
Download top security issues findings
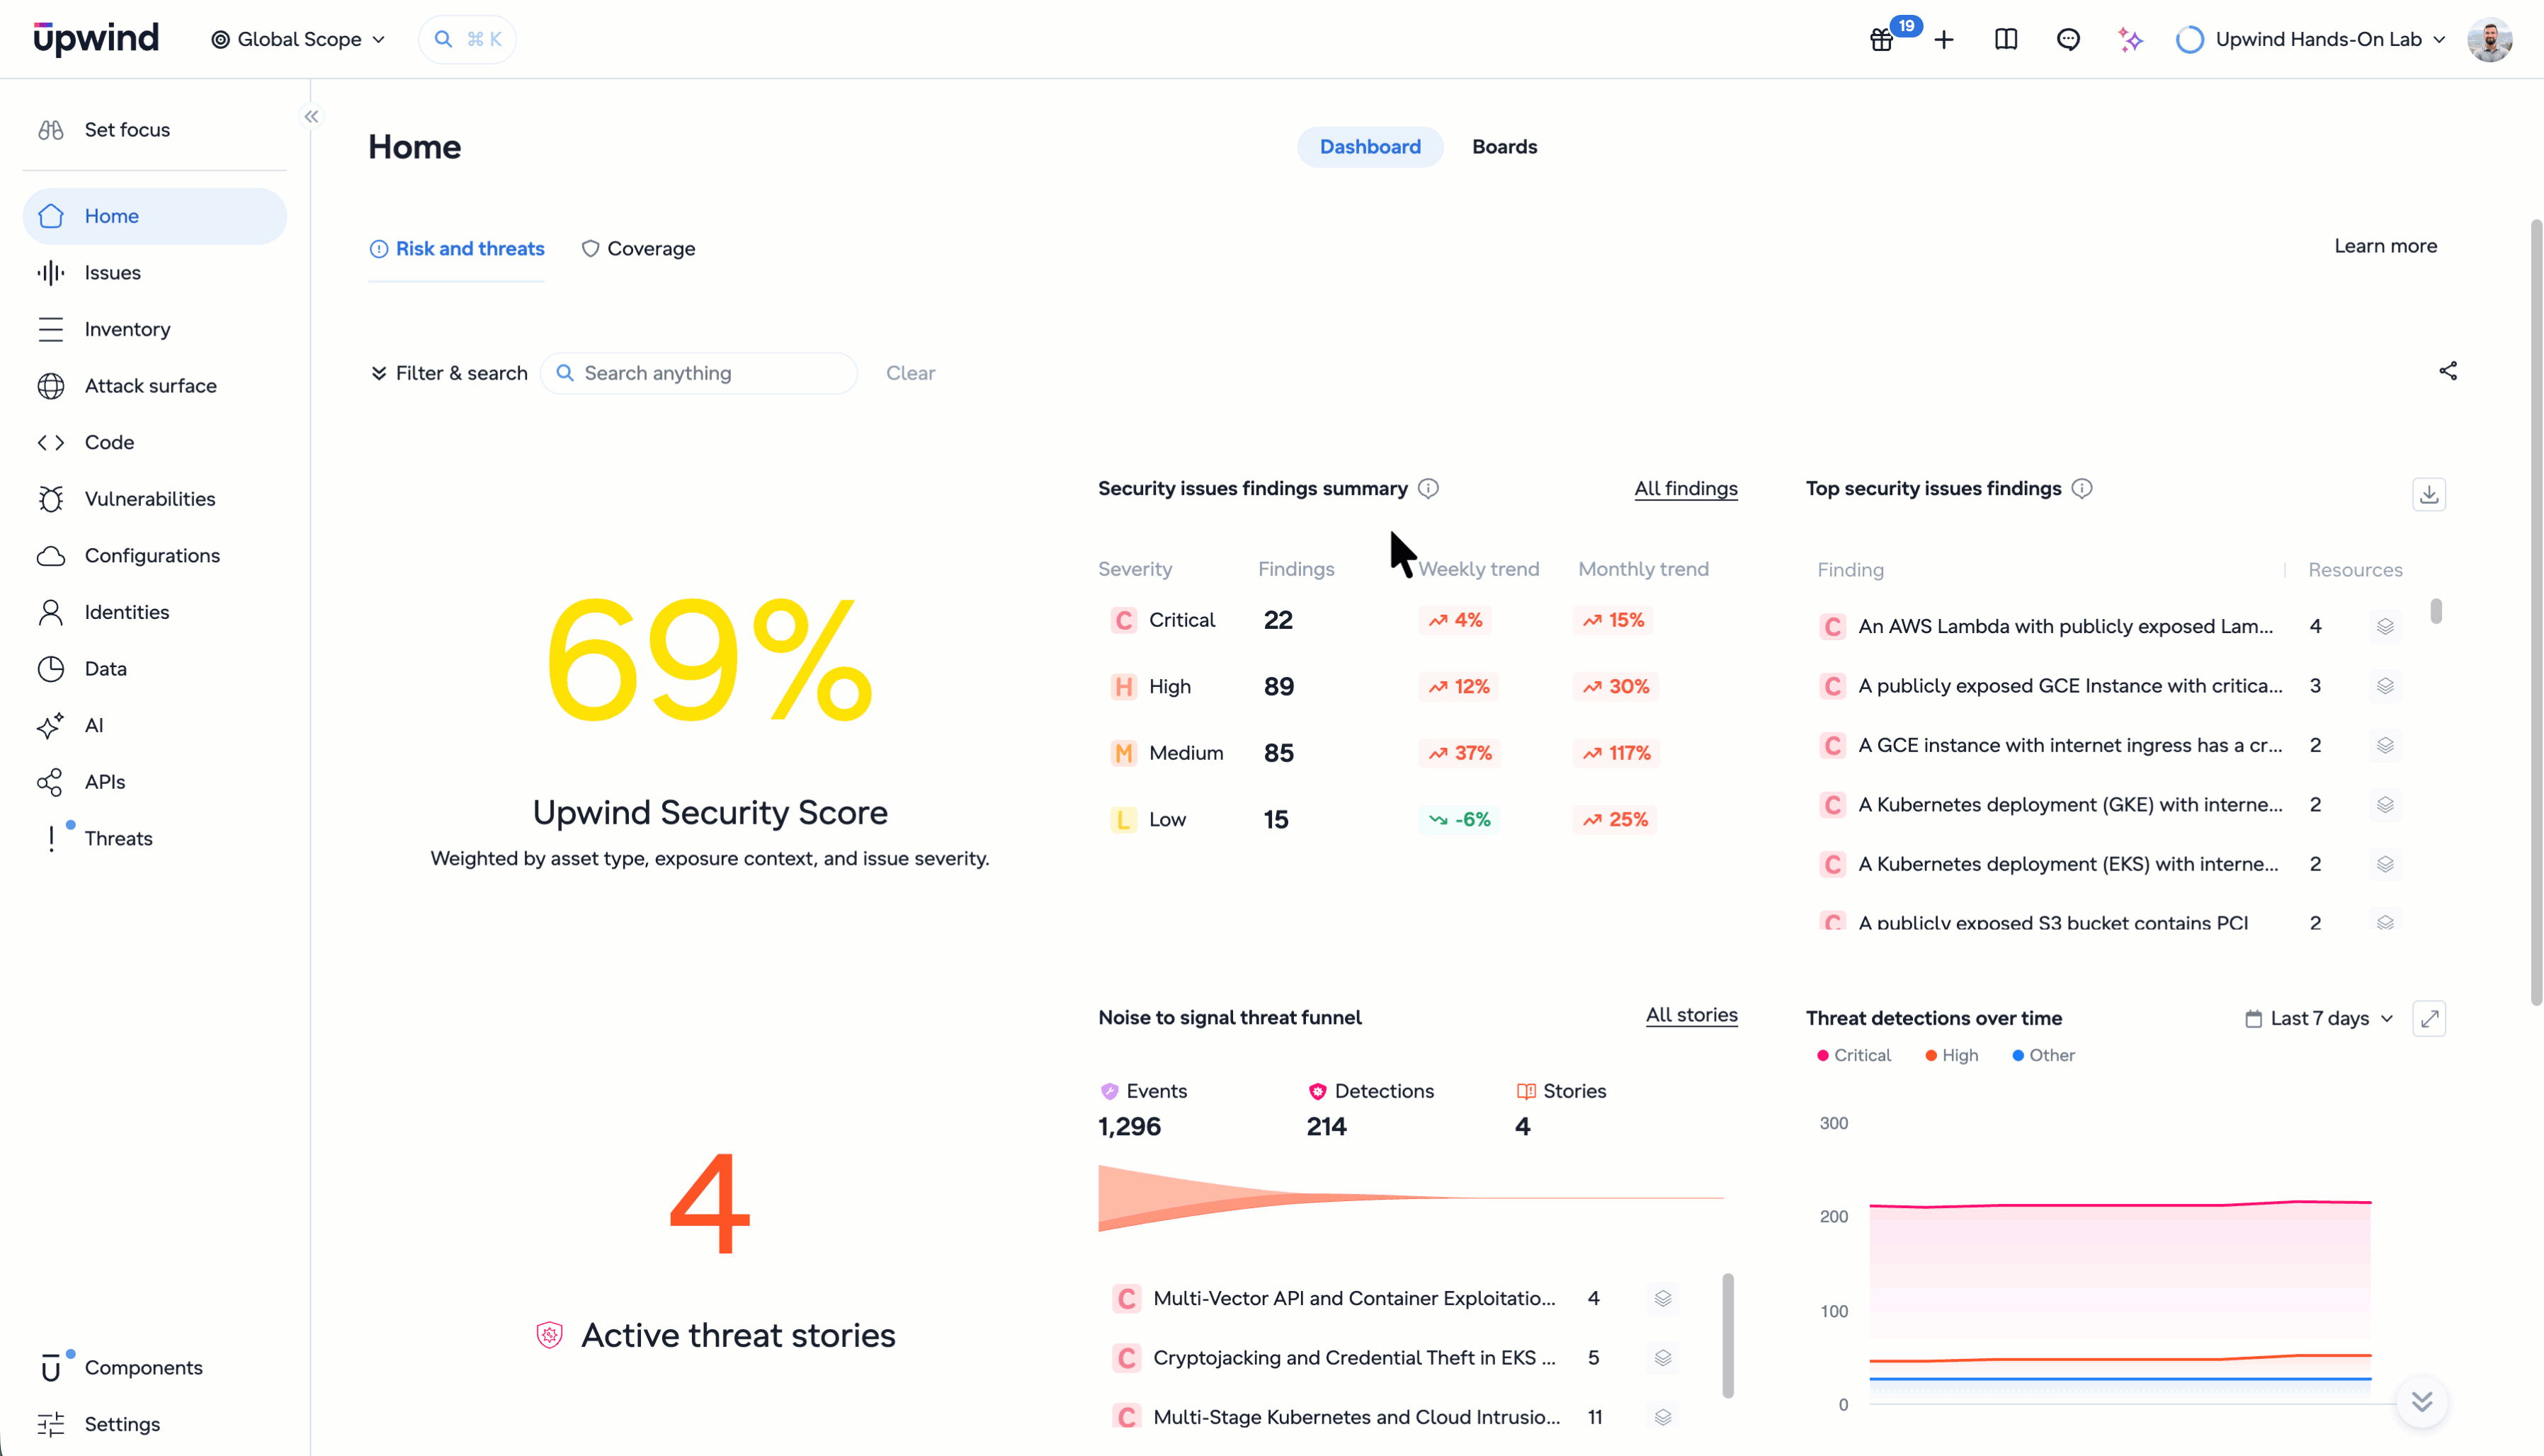[2429, 494]
